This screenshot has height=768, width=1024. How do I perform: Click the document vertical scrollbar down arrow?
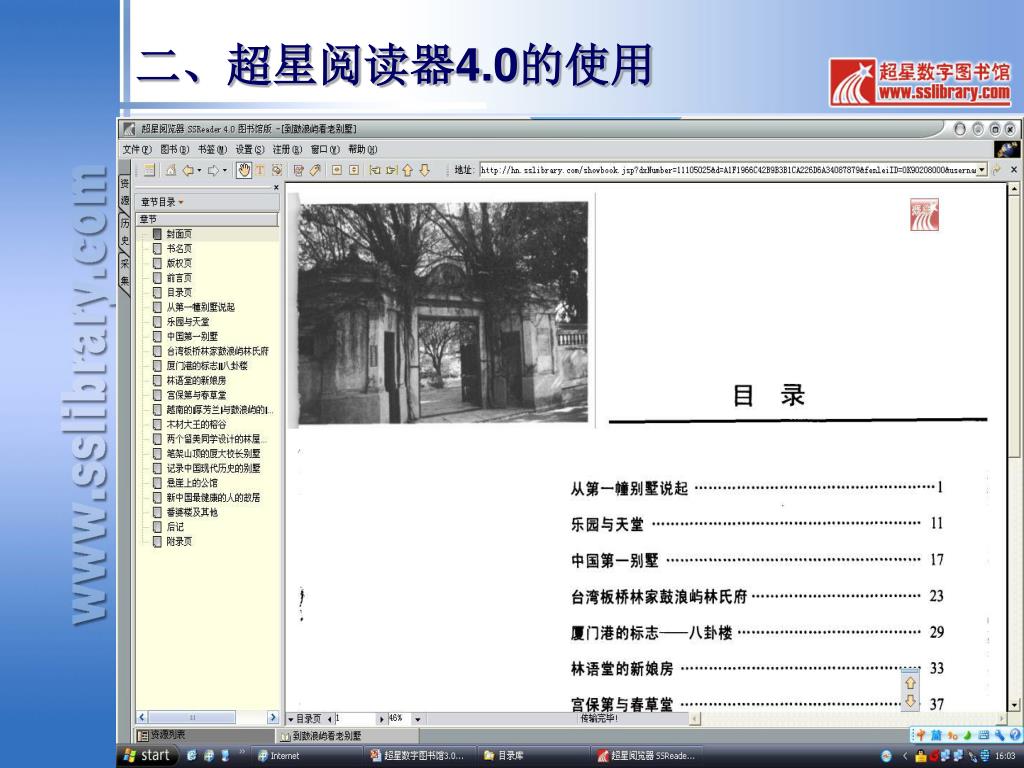tap(1014, 705)
